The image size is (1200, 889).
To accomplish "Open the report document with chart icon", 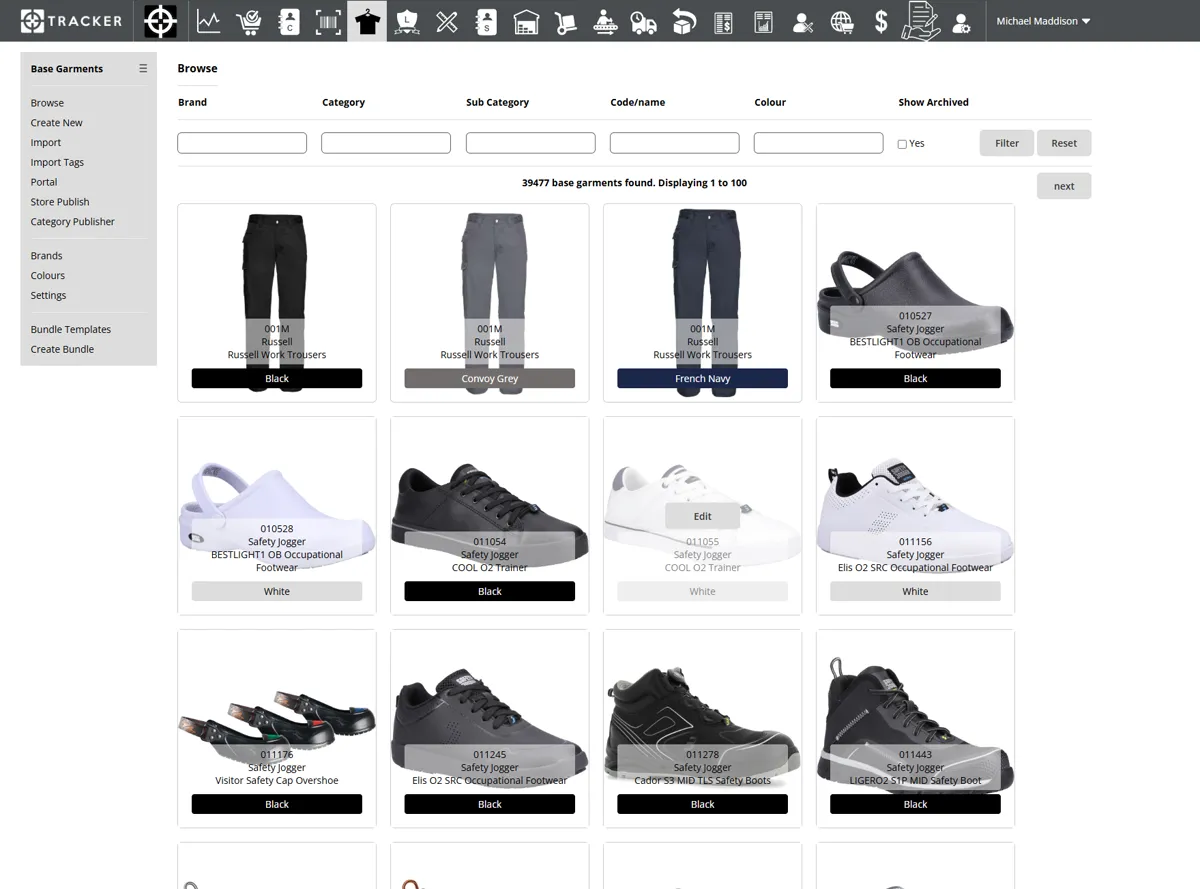I will coord(763,21).
